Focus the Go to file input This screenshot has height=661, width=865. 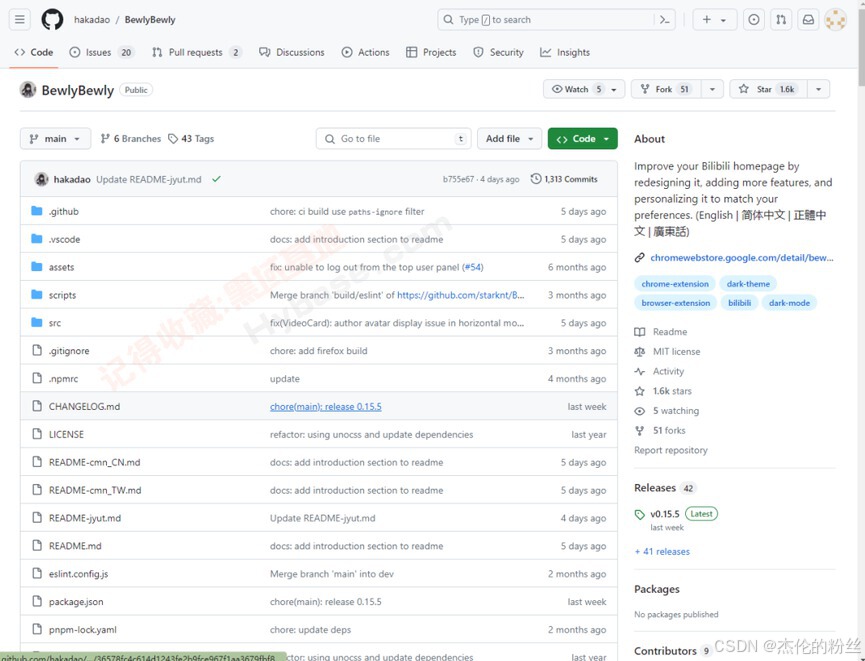pyautogui.click(x=393, y=138)
